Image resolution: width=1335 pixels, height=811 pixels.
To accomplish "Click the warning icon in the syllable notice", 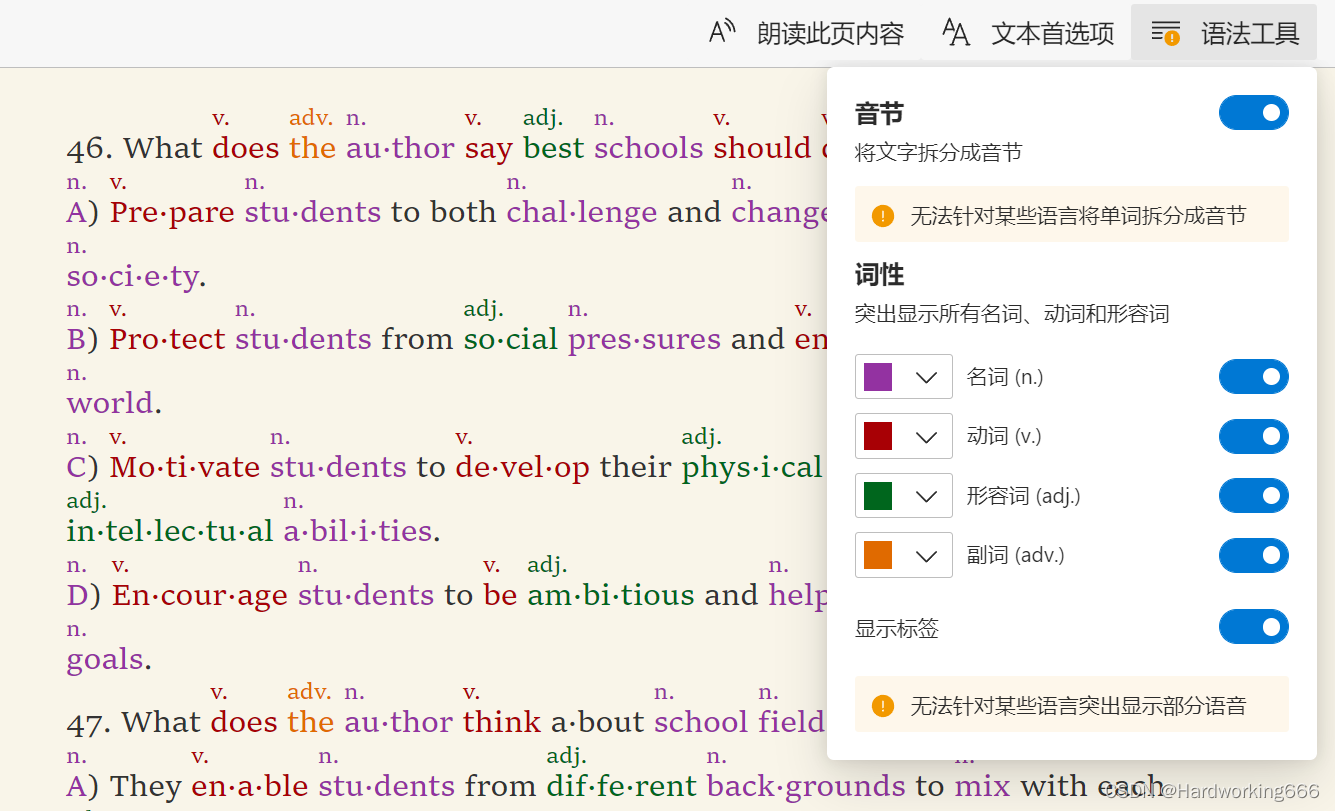I will [x=882, y=214].
